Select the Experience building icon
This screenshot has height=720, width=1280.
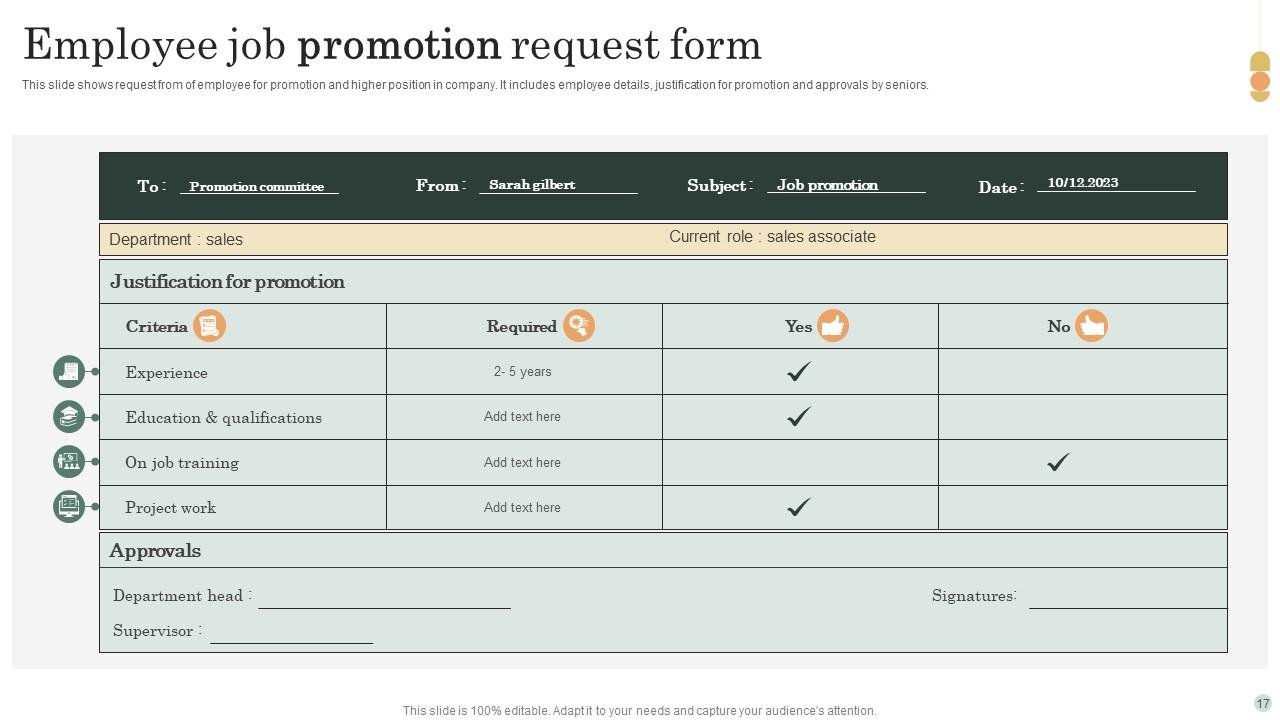69,372
